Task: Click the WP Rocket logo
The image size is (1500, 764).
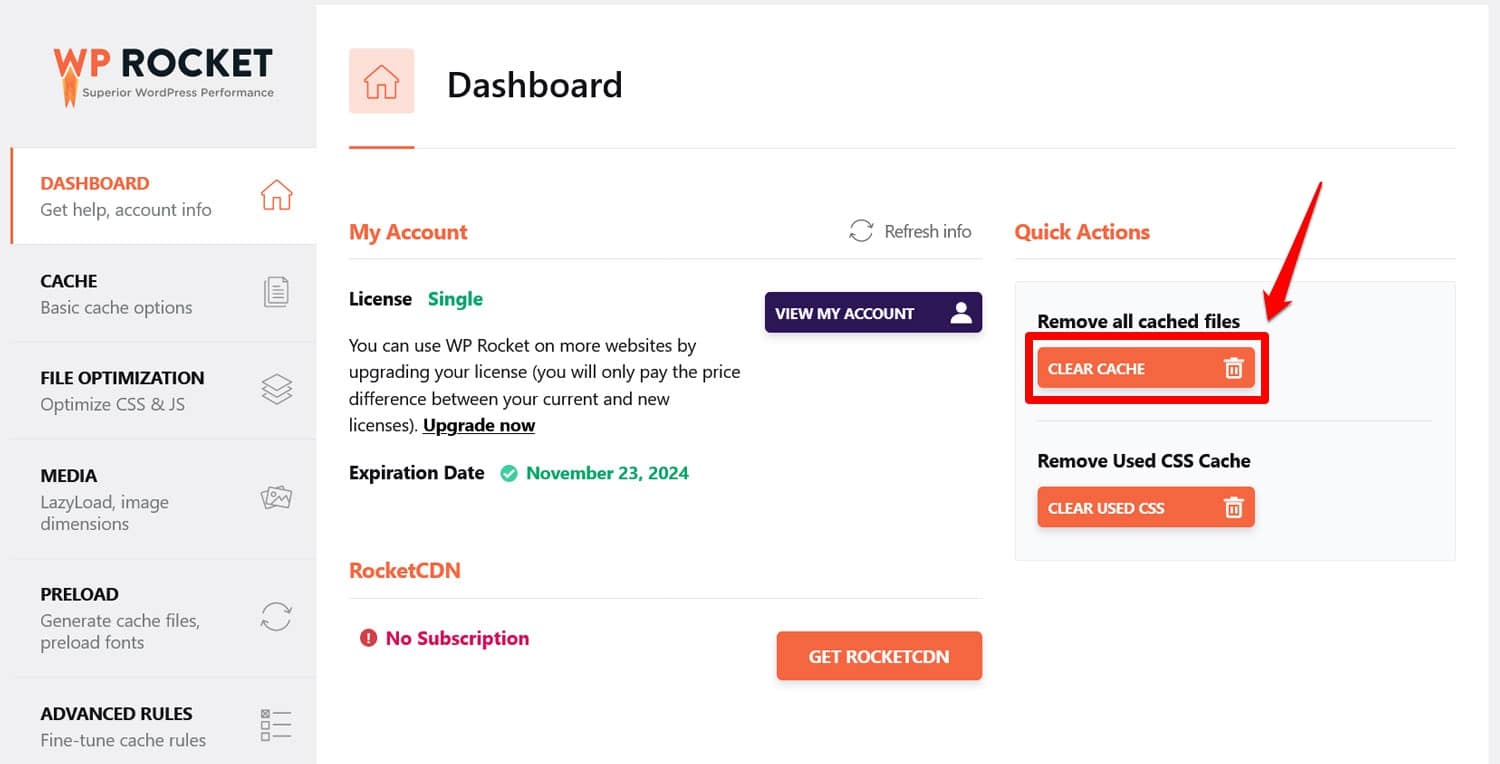Action: point(163,75)
